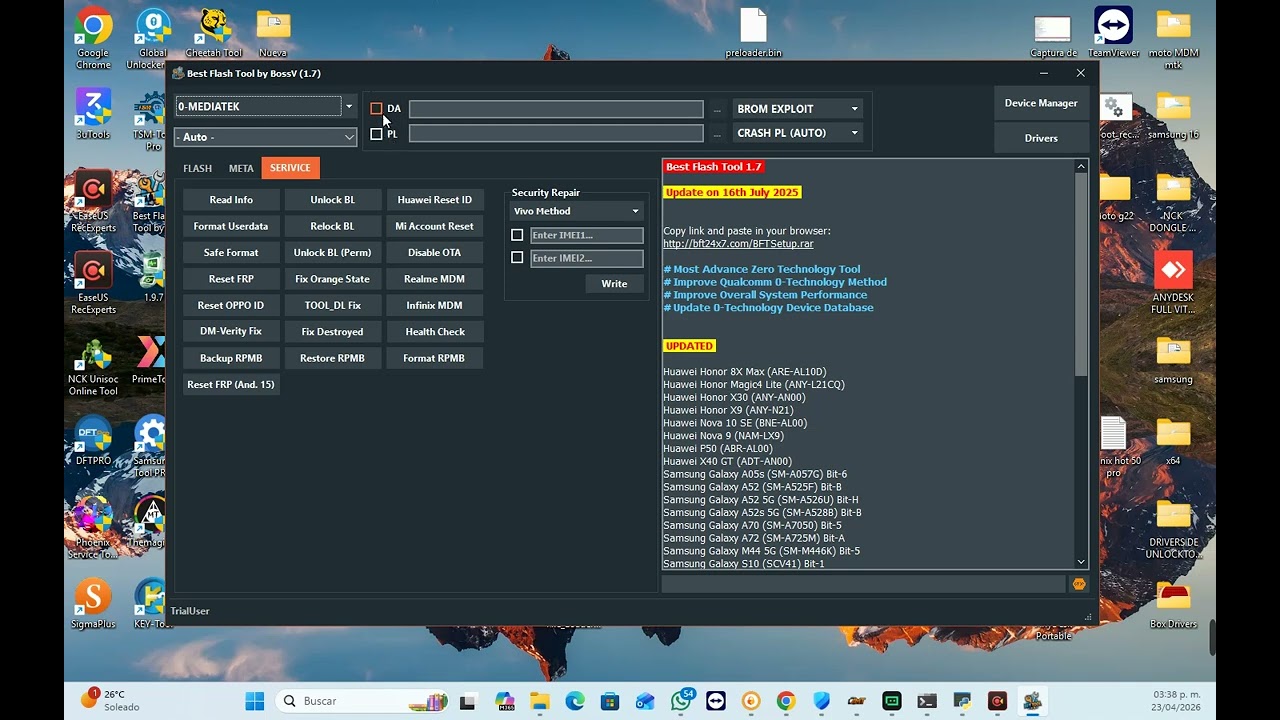Click Reset FRP (And. 15) button
The width and height of the screenshot is (1280, 720).
pos(231,384)
